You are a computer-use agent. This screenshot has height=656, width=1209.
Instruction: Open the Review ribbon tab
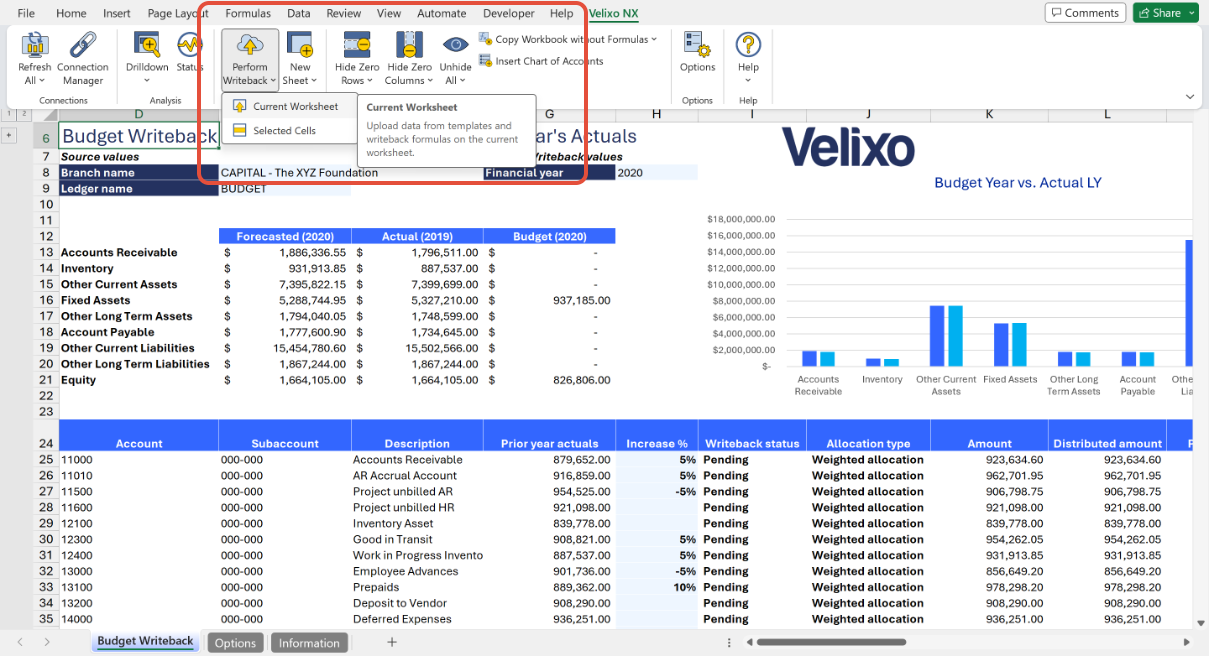click(x=344, y=13)
